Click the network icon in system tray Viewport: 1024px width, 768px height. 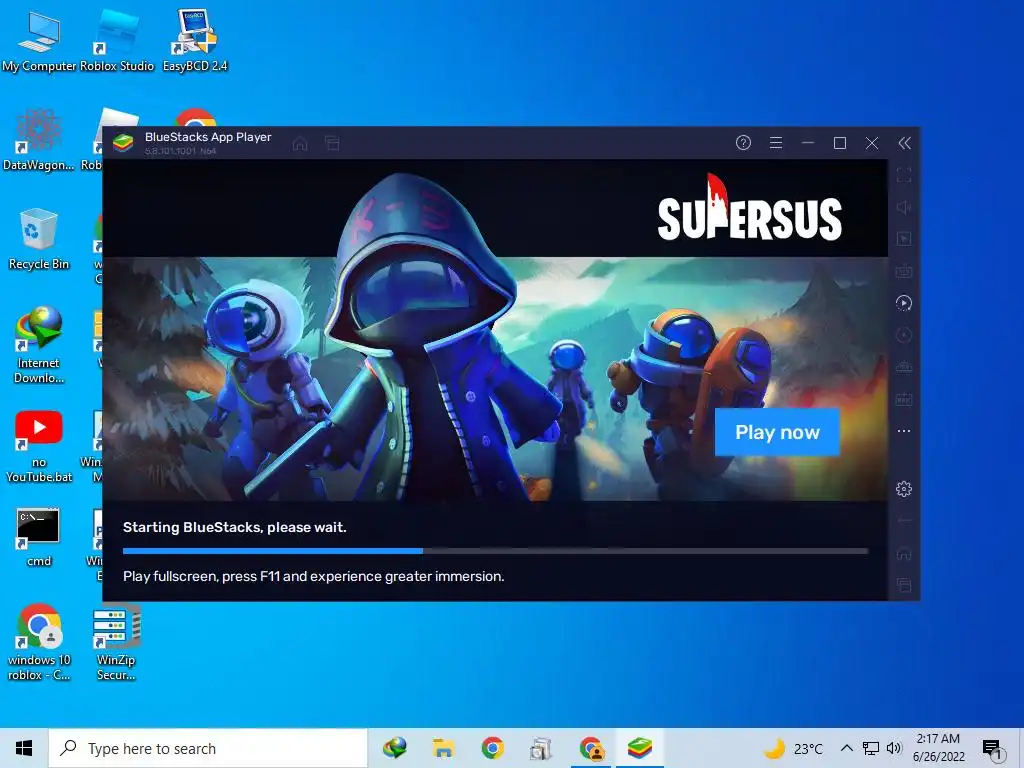click(871, 748)
